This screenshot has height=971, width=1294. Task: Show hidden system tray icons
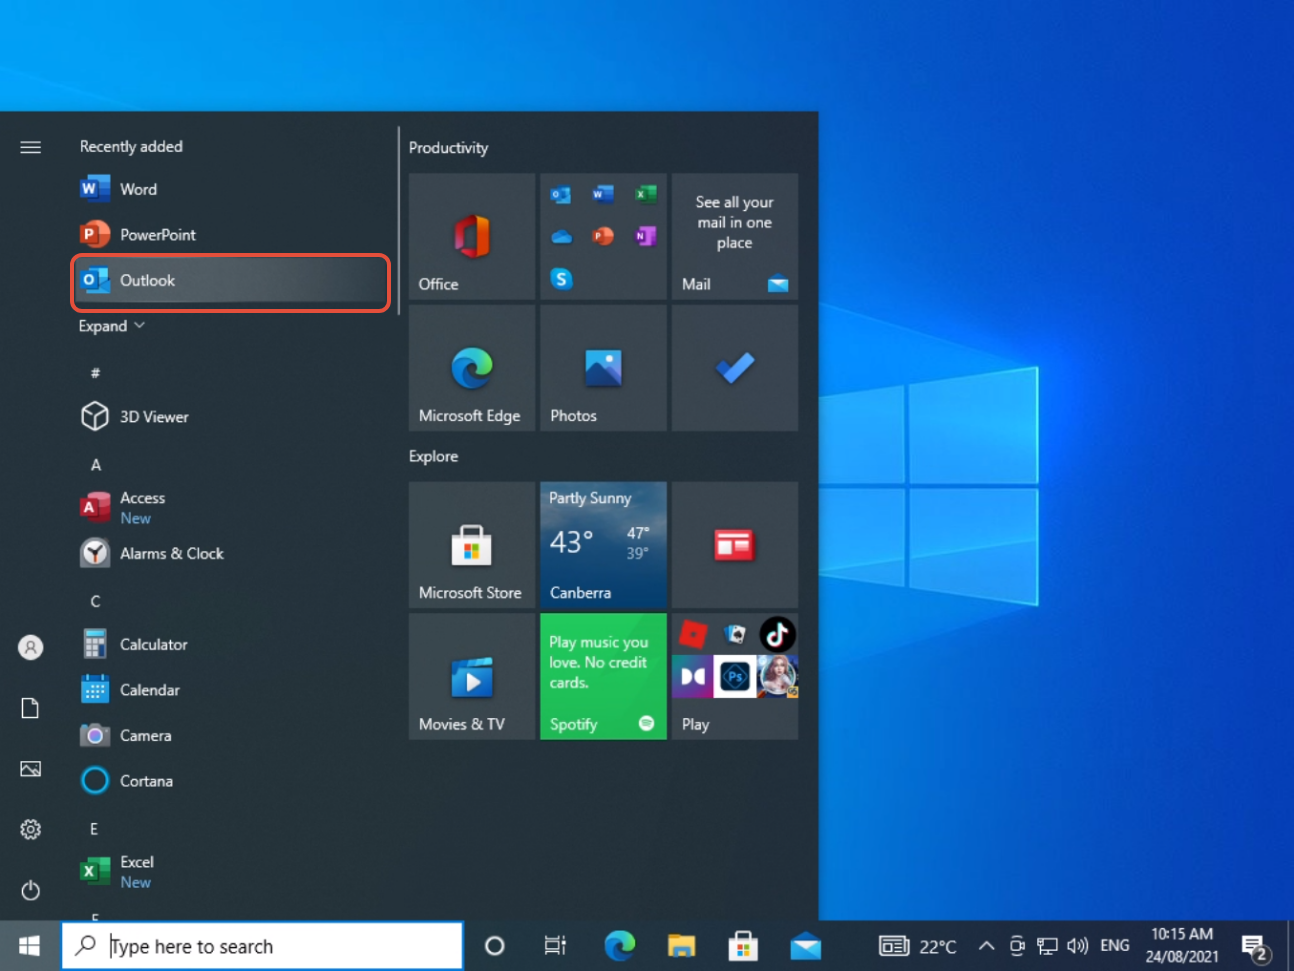click(x=986, y=946)
